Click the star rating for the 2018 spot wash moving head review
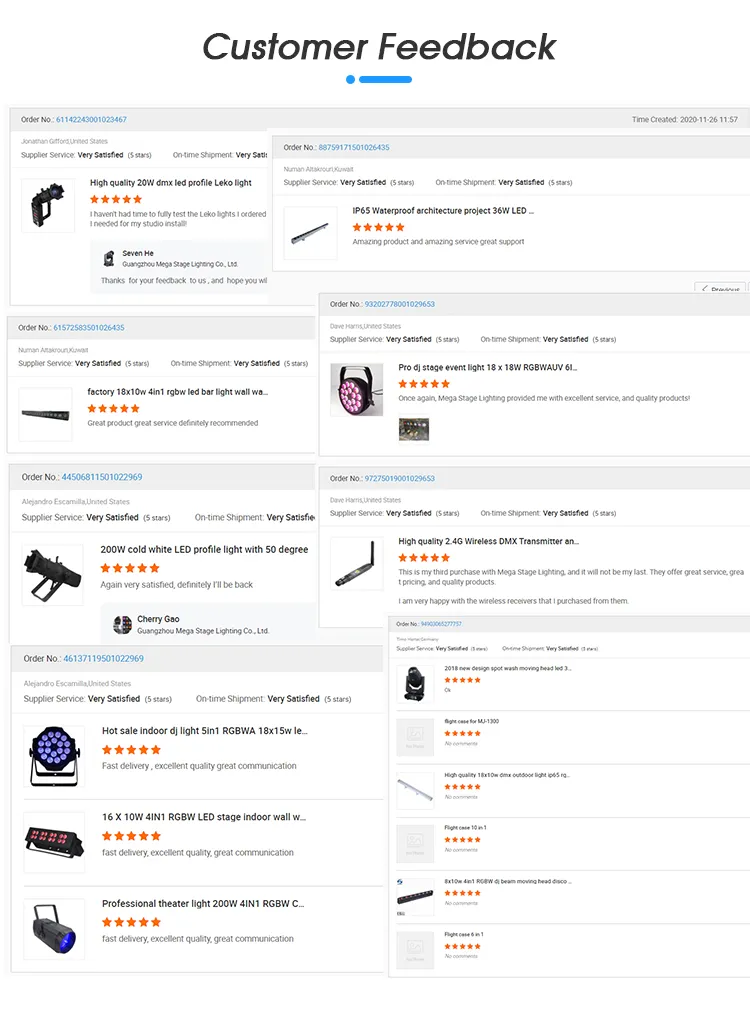Viewport: 750px width, 1011px height. coord(462,680)
